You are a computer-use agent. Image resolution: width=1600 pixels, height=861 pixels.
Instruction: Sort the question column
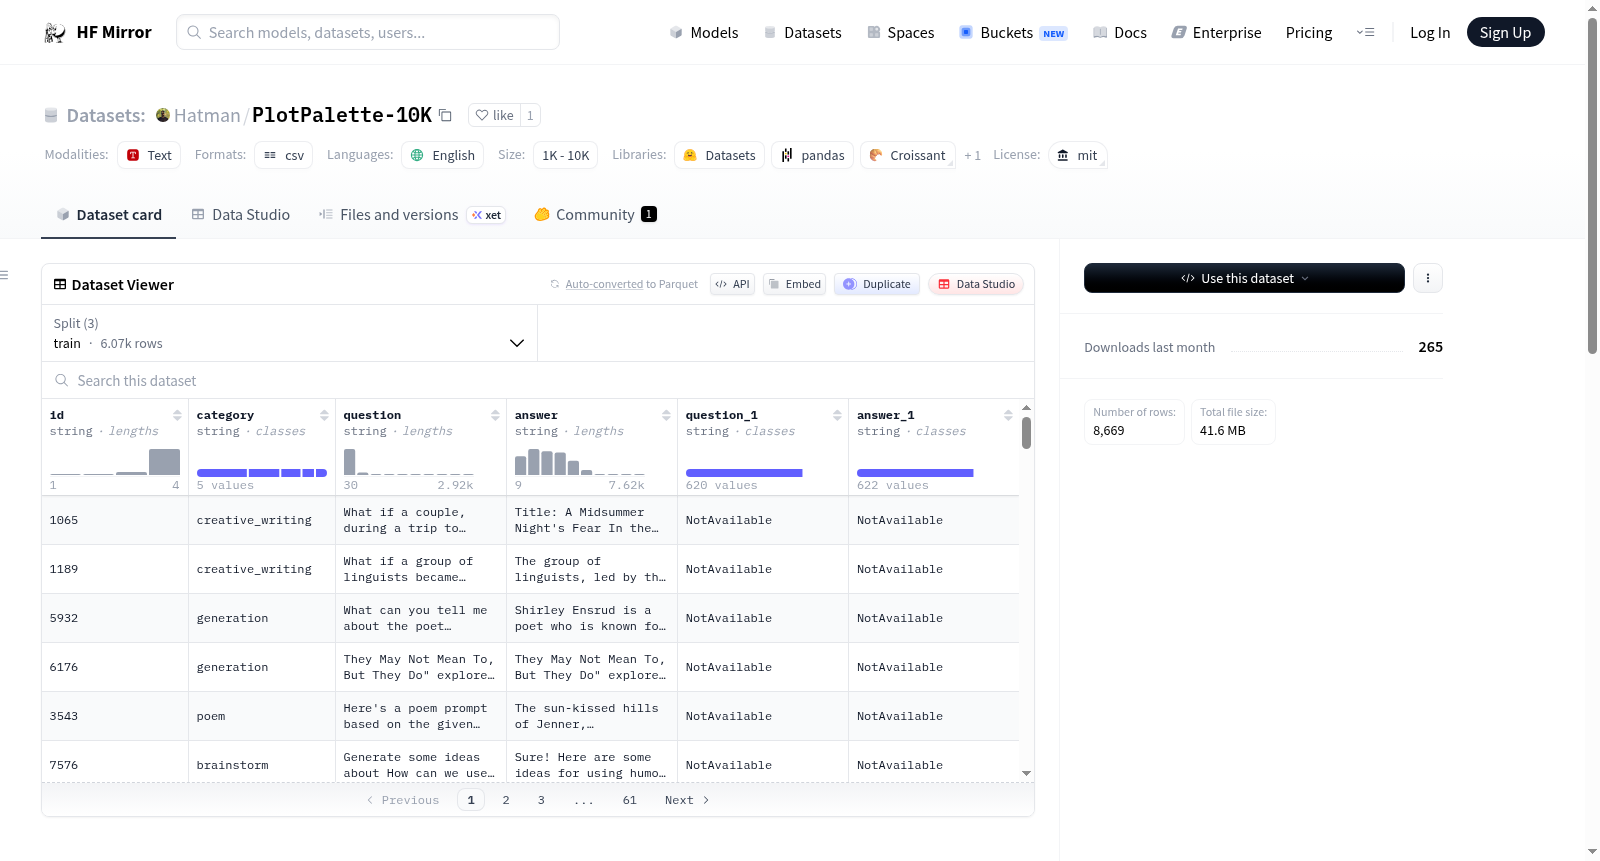pyautogui.click(x=495, y=415)
